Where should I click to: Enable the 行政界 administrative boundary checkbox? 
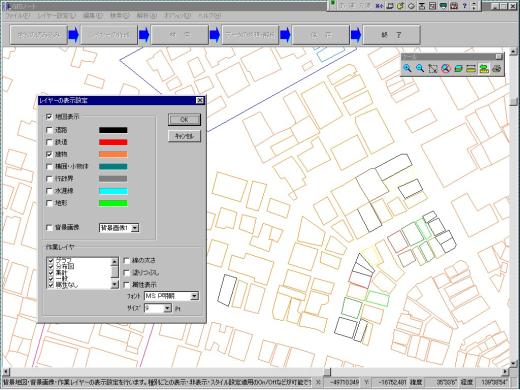pyautogui.click(x=49, y=179)
